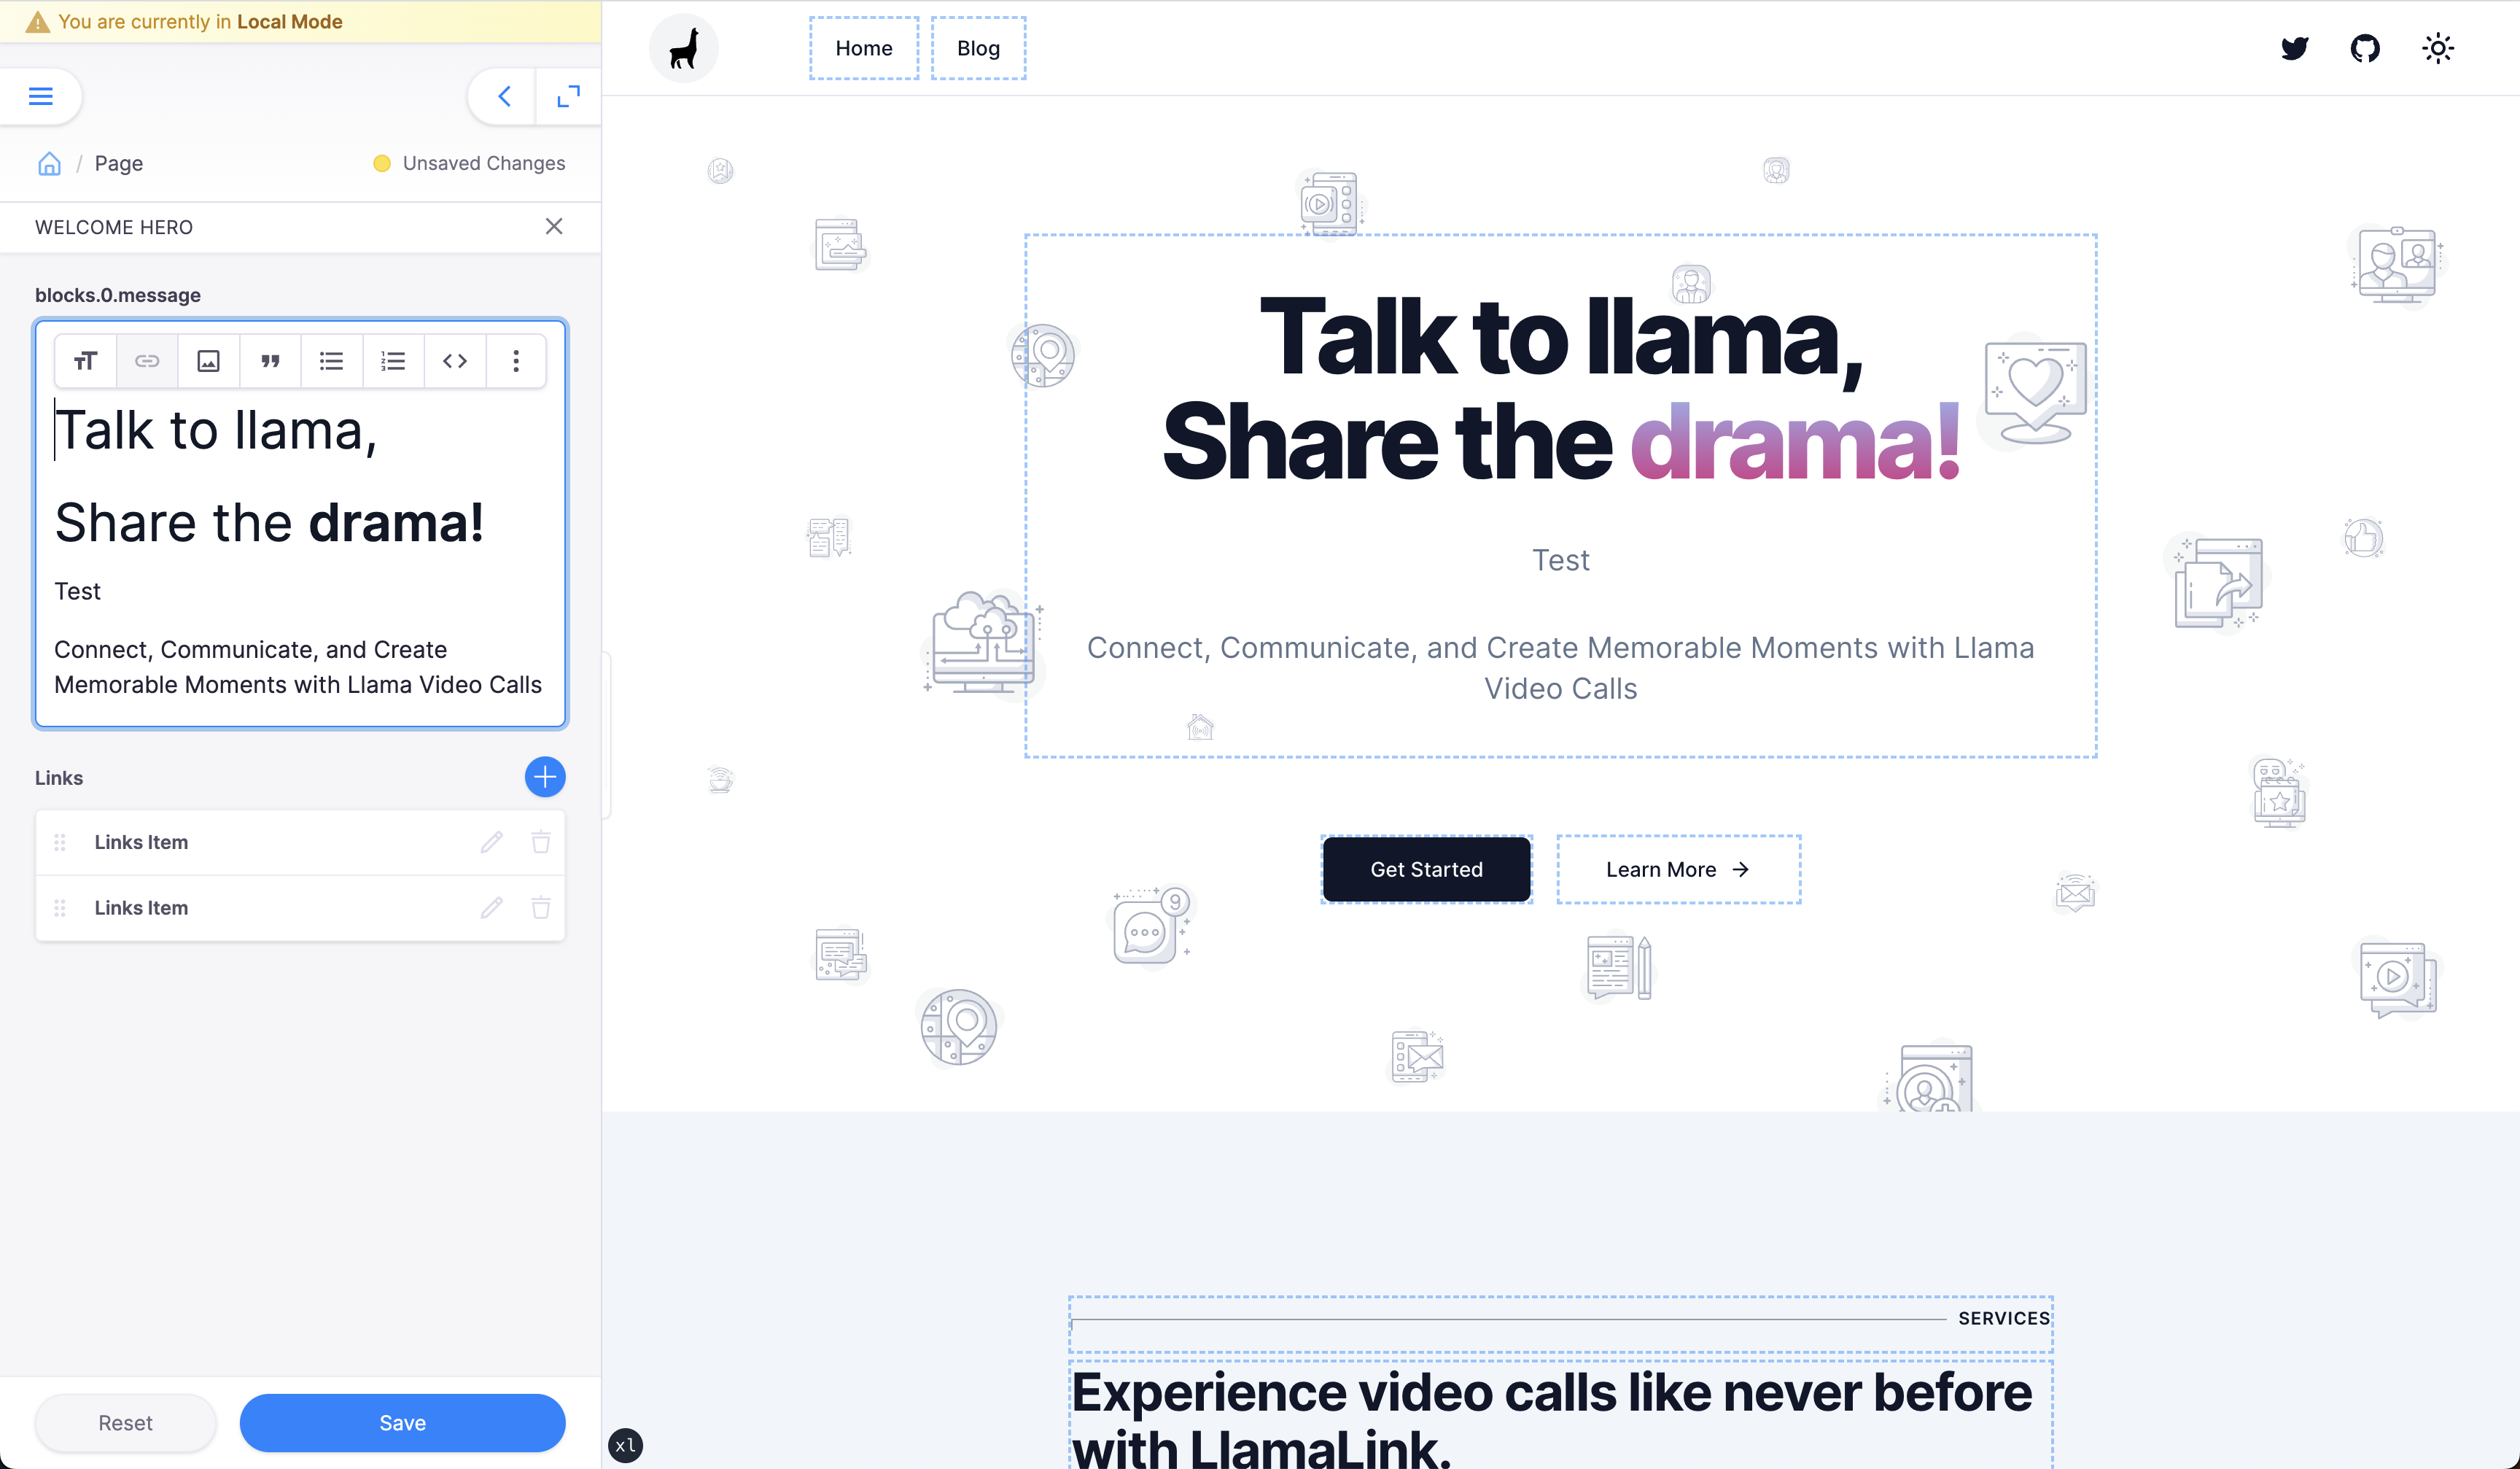Click the collapse sidebar arrow toggle
This screenshot has height=1469, width=2520.
point(502,96)
